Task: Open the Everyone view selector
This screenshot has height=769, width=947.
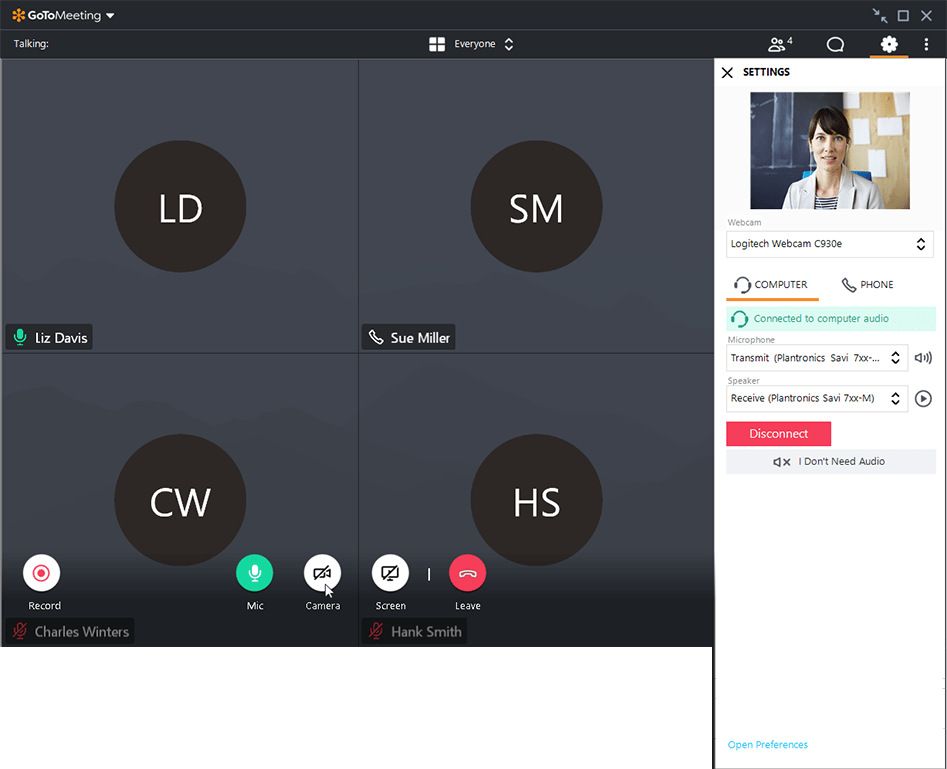Action: (x=483, y=44)
